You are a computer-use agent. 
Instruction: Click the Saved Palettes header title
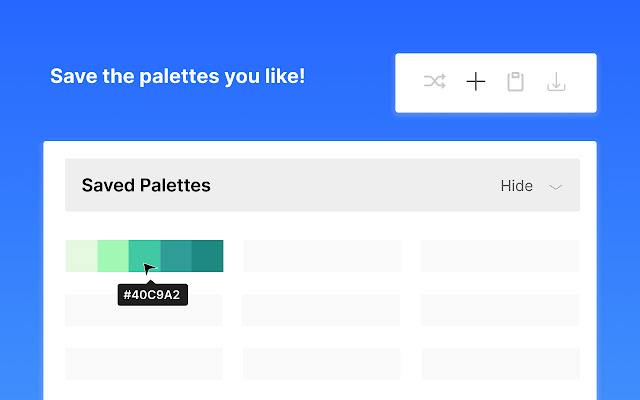[x=146, y=185]
